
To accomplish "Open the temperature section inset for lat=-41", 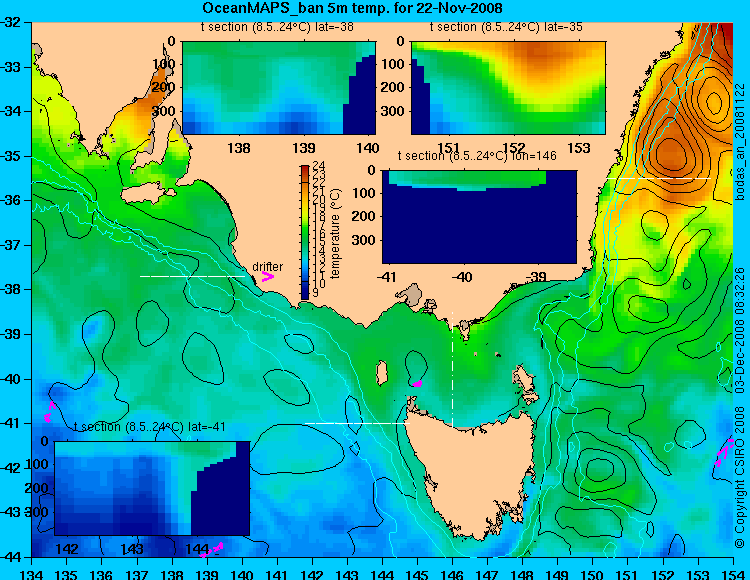I will click(x=152, y=488).
